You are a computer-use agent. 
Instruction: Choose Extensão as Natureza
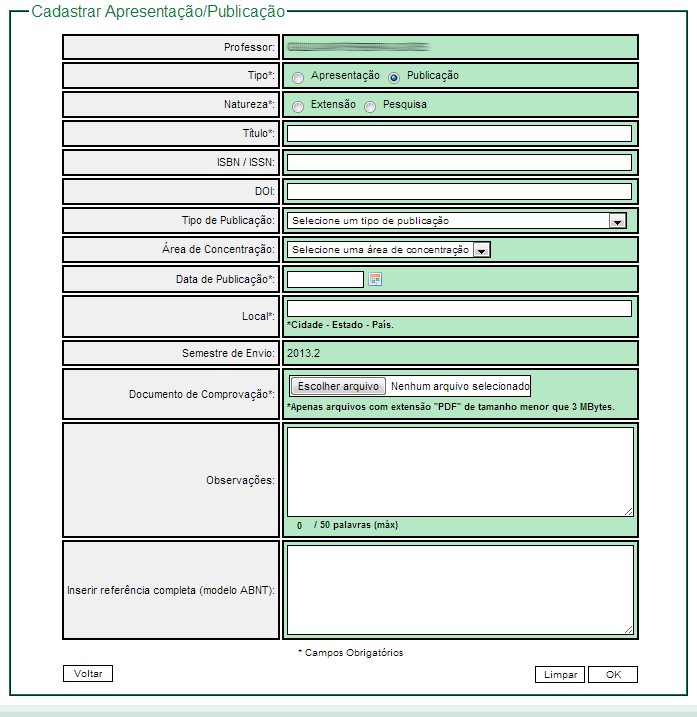click(x=298, y=107)
